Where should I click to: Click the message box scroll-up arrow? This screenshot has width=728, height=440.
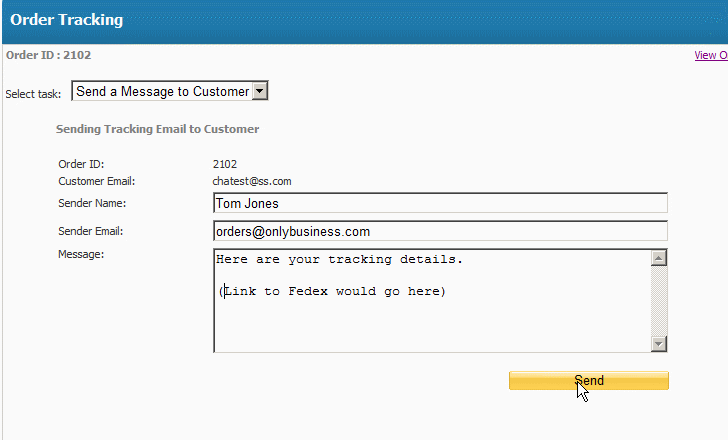coord(659,258)
